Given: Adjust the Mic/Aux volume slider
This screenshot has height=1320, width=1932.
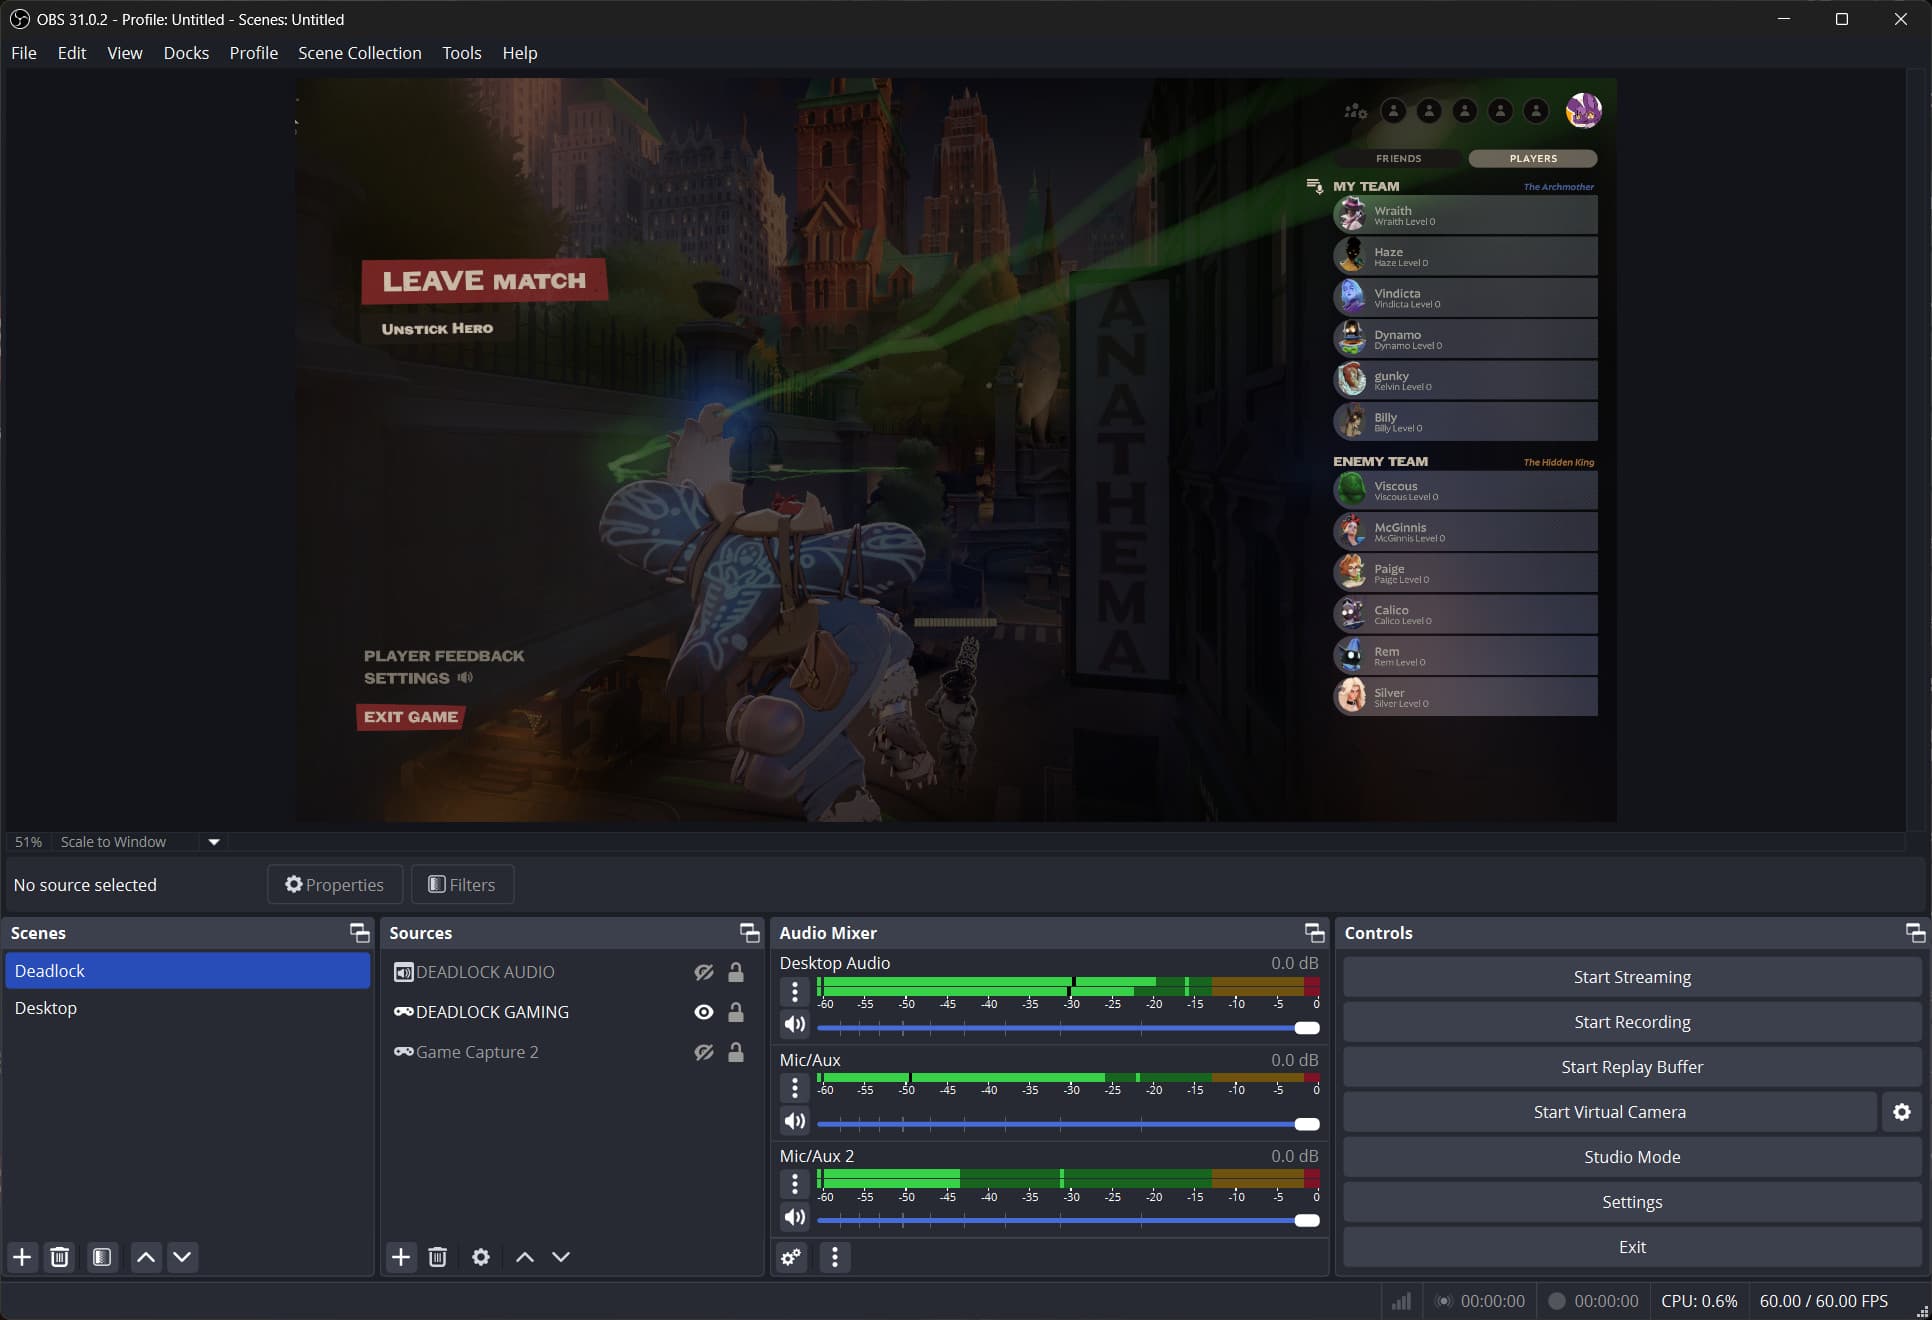Looking at the screenshot, I should pyautogui.click(x=1068, y=1124).
